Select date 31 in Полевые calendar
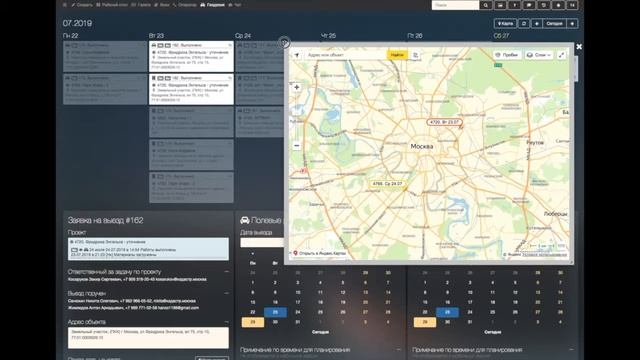Screen dimensions: 640x360 point(298,322)
